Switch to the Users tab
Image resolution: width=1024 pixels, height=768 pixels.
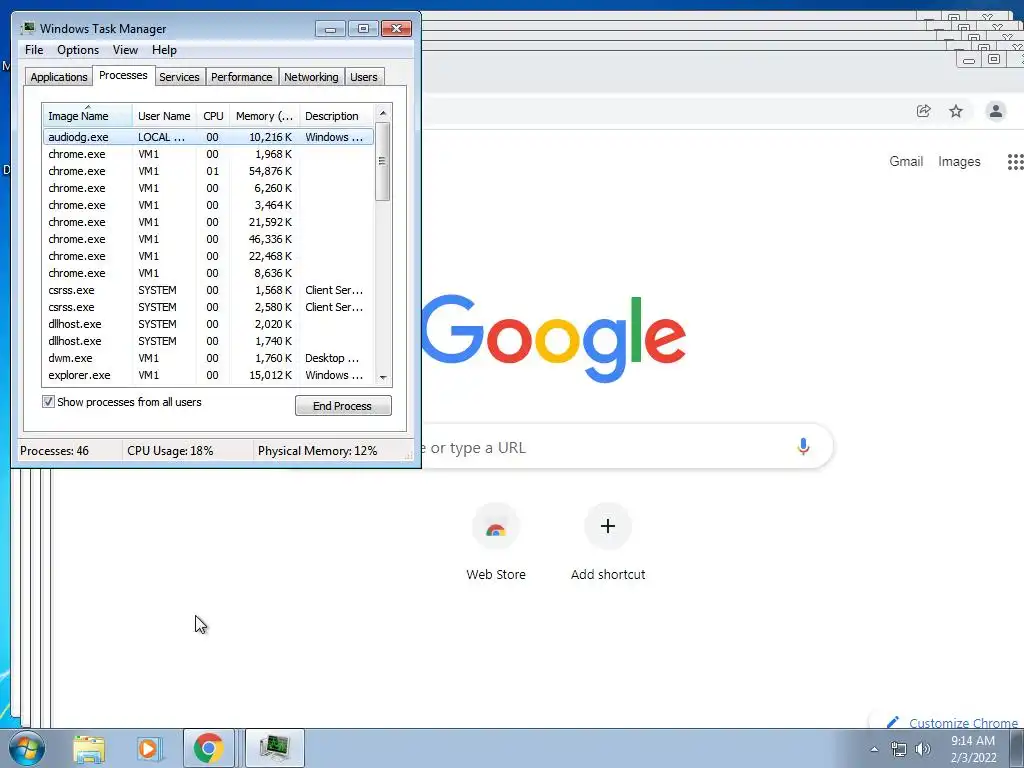click(x=363, y=77)
